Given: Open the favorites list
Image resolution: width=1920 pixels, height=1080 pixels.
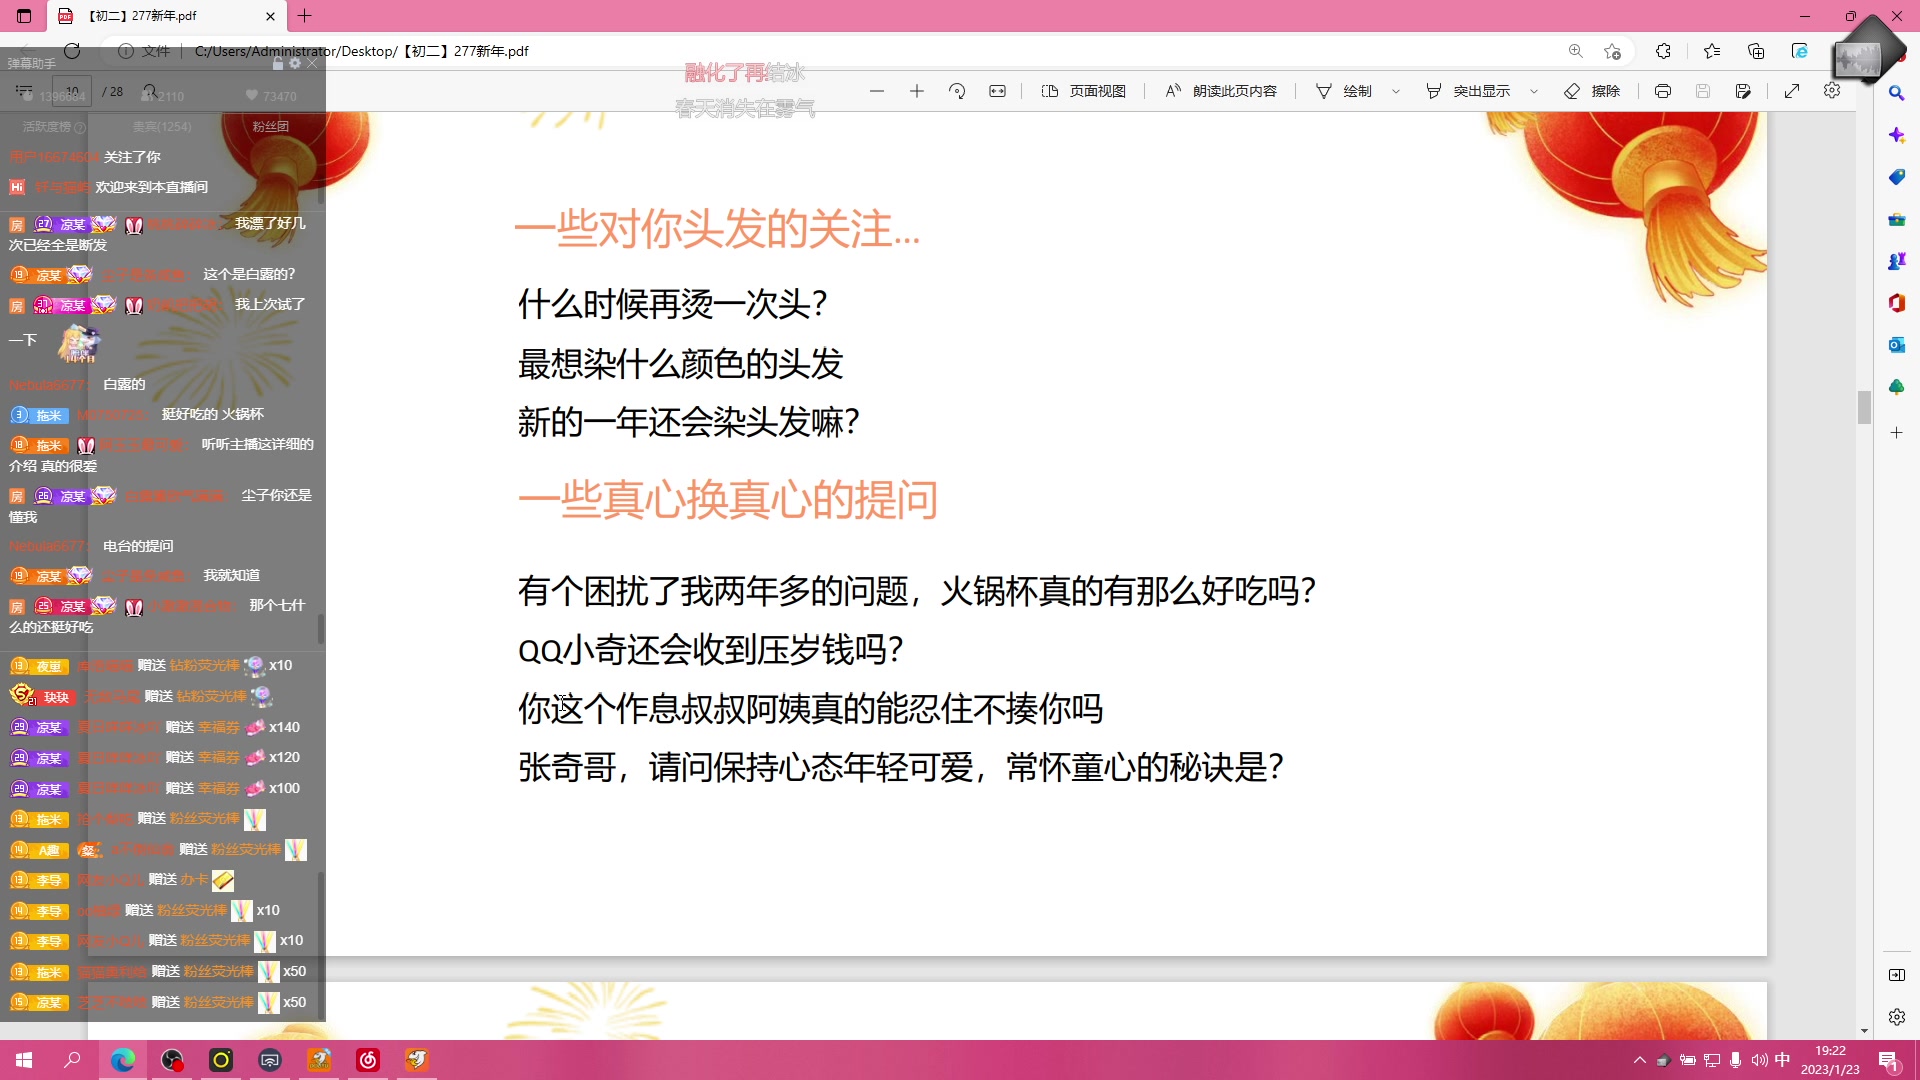Looking at the screenshot, I should tap(1712, 51).
